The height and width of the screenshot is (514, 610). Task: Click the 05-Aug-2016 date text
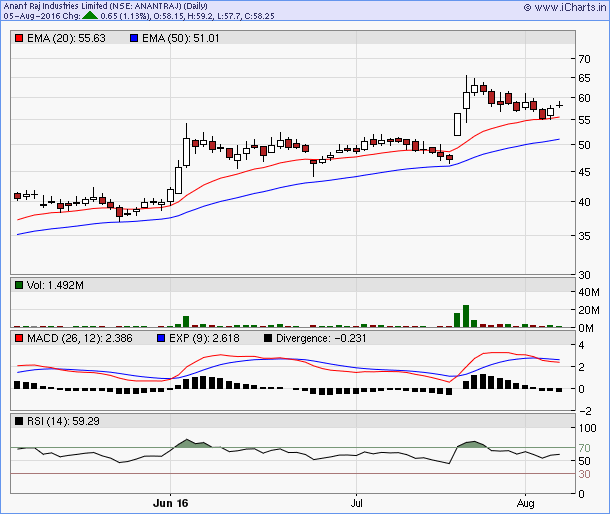[32, 16]
